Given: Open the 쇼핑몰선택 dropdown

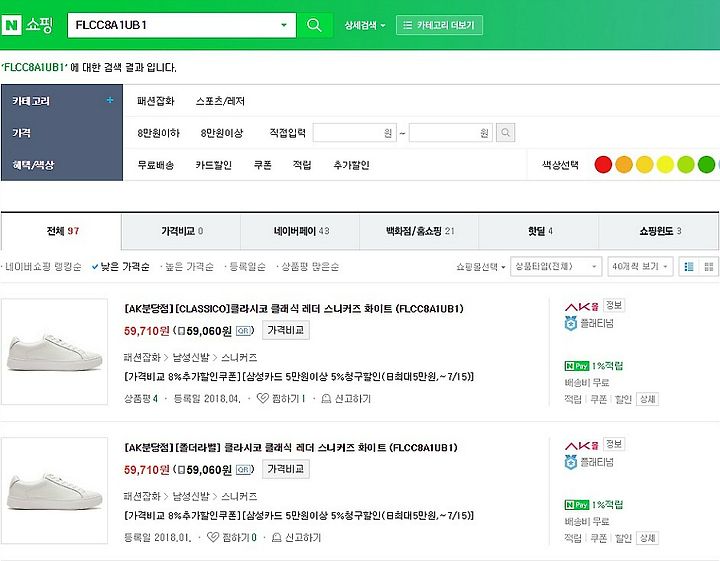Looking at the screenshot, I should 480,267.
